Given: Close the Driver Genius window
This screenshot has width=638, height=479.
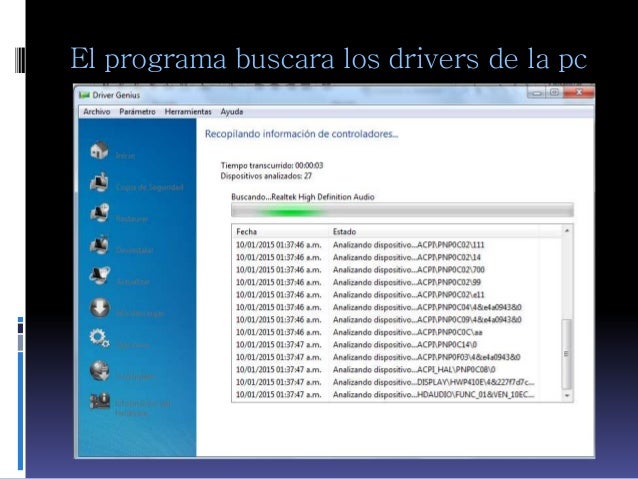Looking at the screenshot, I should 578,93.
